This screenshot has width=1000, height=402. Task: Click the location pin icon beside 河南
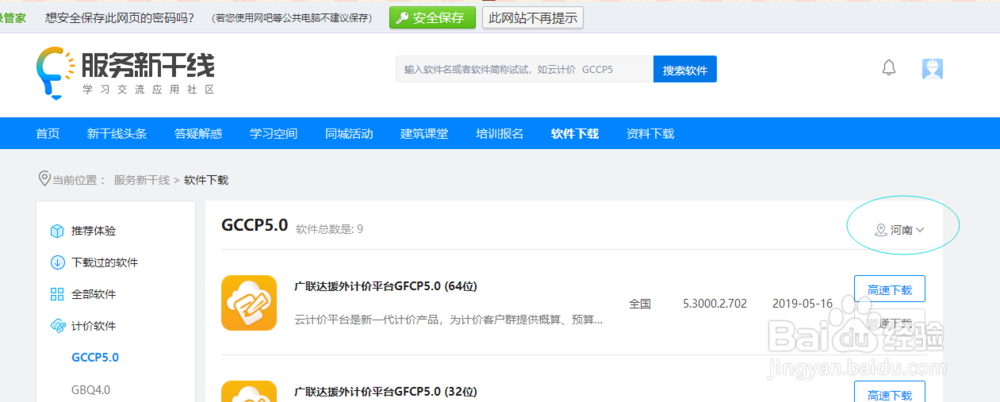pyautogui.click(x=881, y=230)
